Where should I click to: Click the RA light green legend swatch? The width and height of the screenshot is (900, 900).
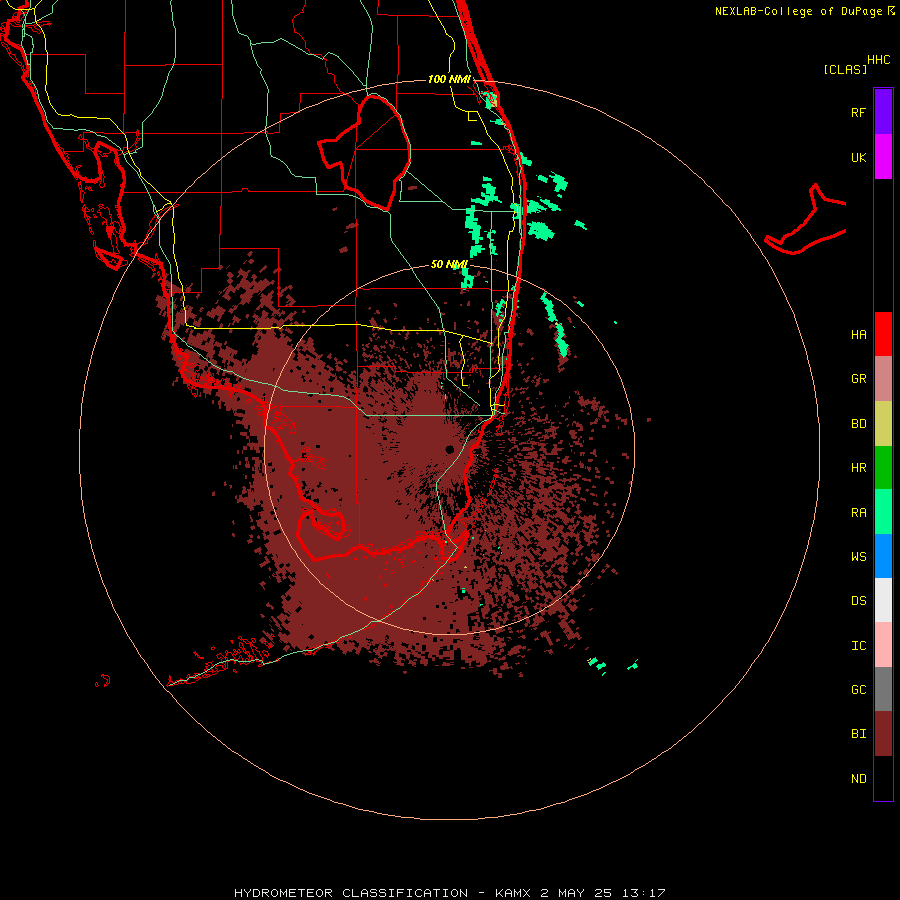pos(883,512)
